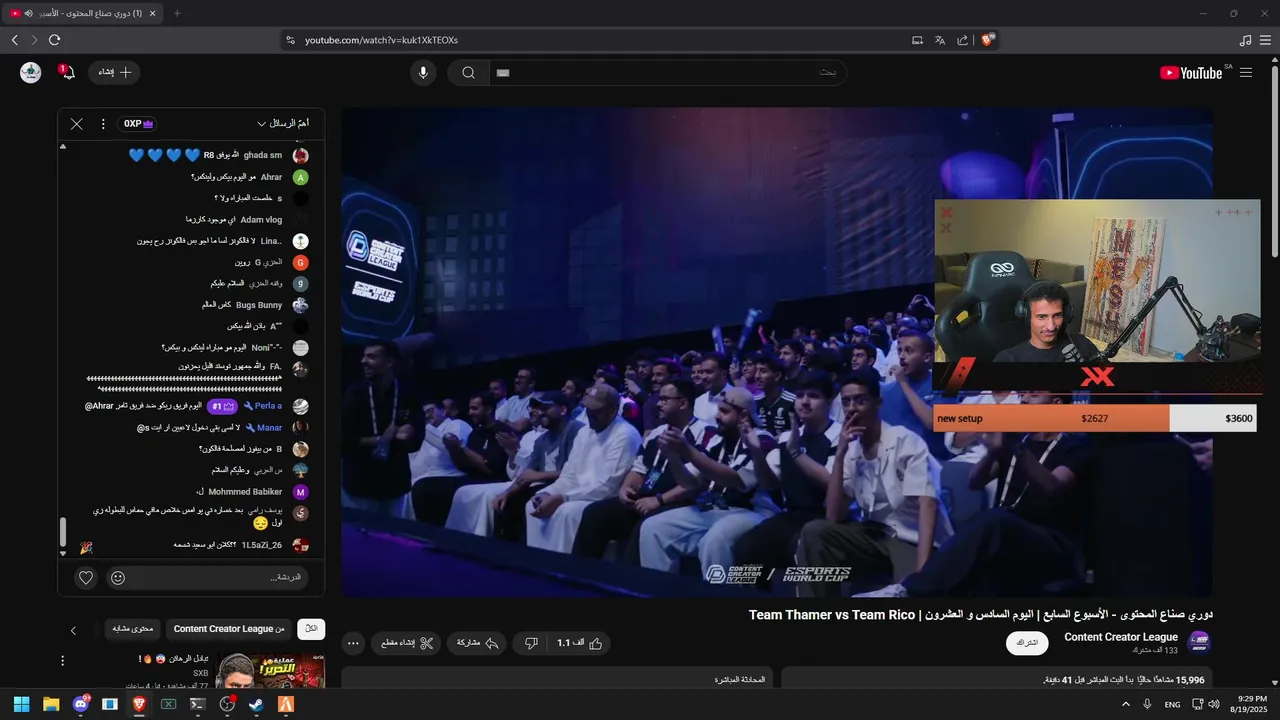Click the YouTube notifications bell
Screen dimensions: 1280x720
pos(67,72)
